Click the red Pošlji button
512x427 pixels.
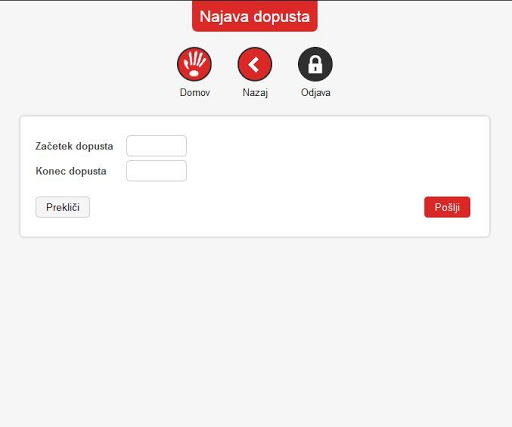point(447,207)
